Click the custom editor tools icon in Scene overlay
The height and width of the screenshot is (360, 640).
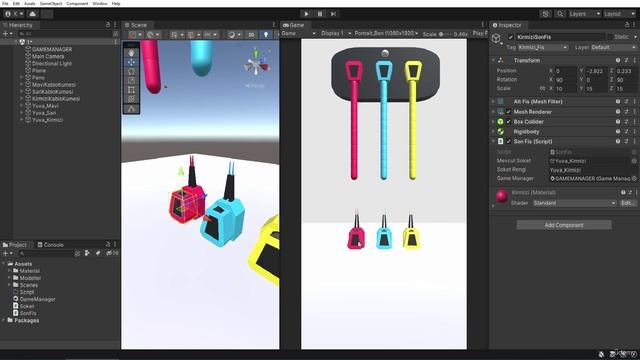(131, 109)
